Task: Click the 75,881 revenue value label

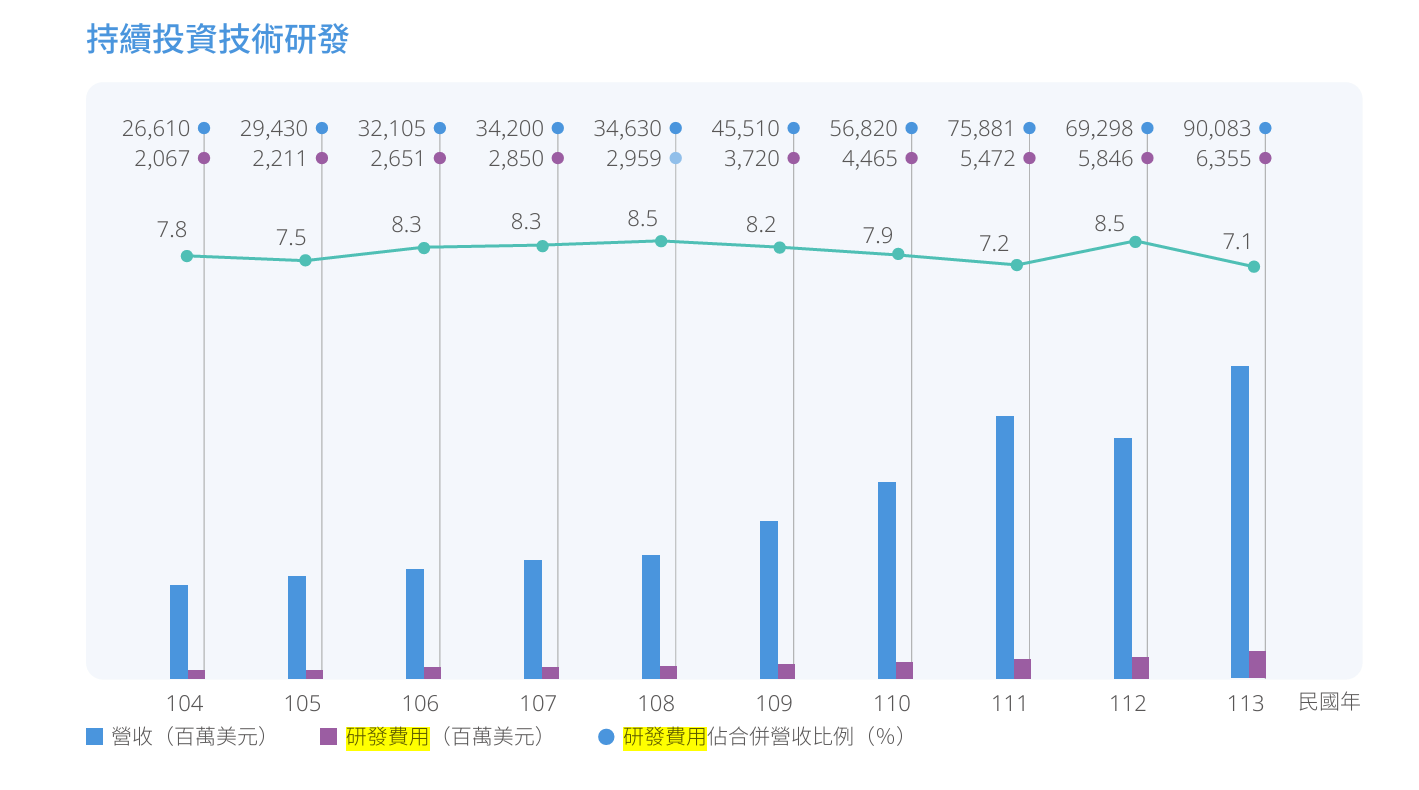Action: tap(980, 128)
